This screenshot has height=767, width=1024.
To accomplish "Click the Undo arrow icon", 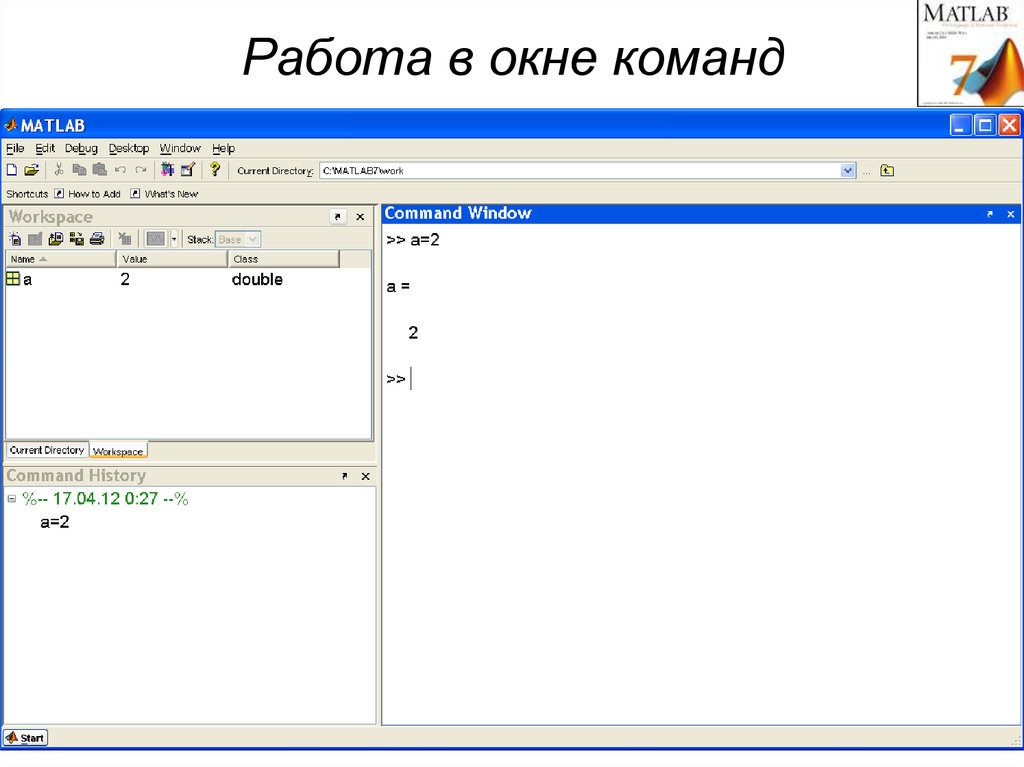I will (120, 171).
